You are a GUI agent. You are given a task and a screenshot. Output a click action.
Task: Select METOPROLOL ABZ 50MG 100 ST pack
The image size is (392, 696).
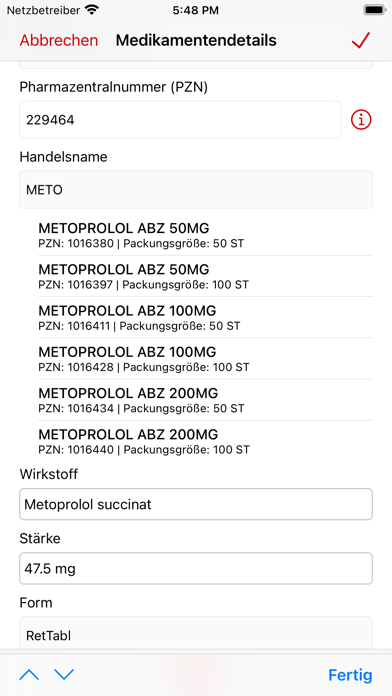coord(205,277)
